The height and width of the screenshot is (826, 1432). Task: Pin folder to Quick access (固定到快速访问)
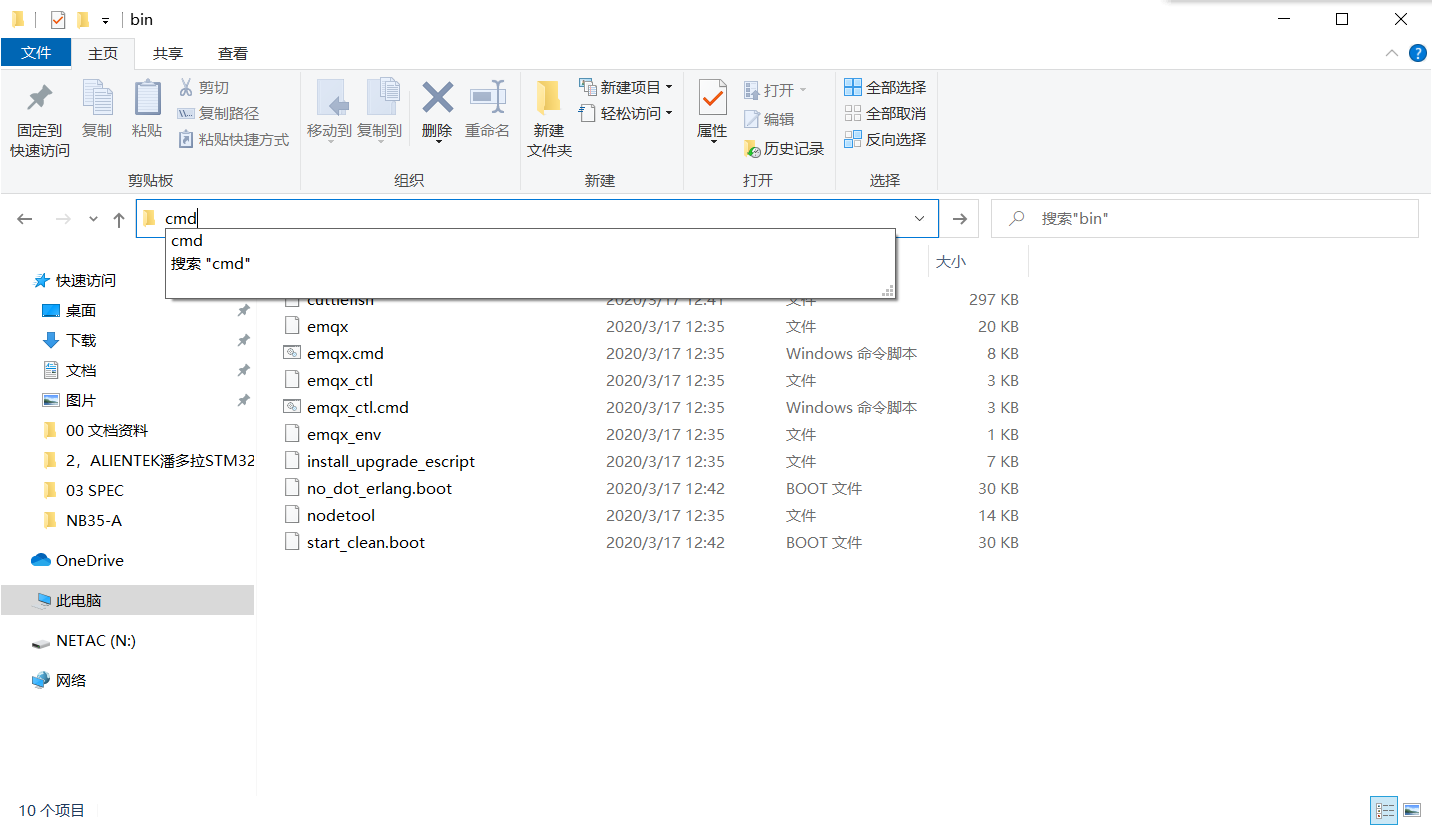[x=40, y=119]
